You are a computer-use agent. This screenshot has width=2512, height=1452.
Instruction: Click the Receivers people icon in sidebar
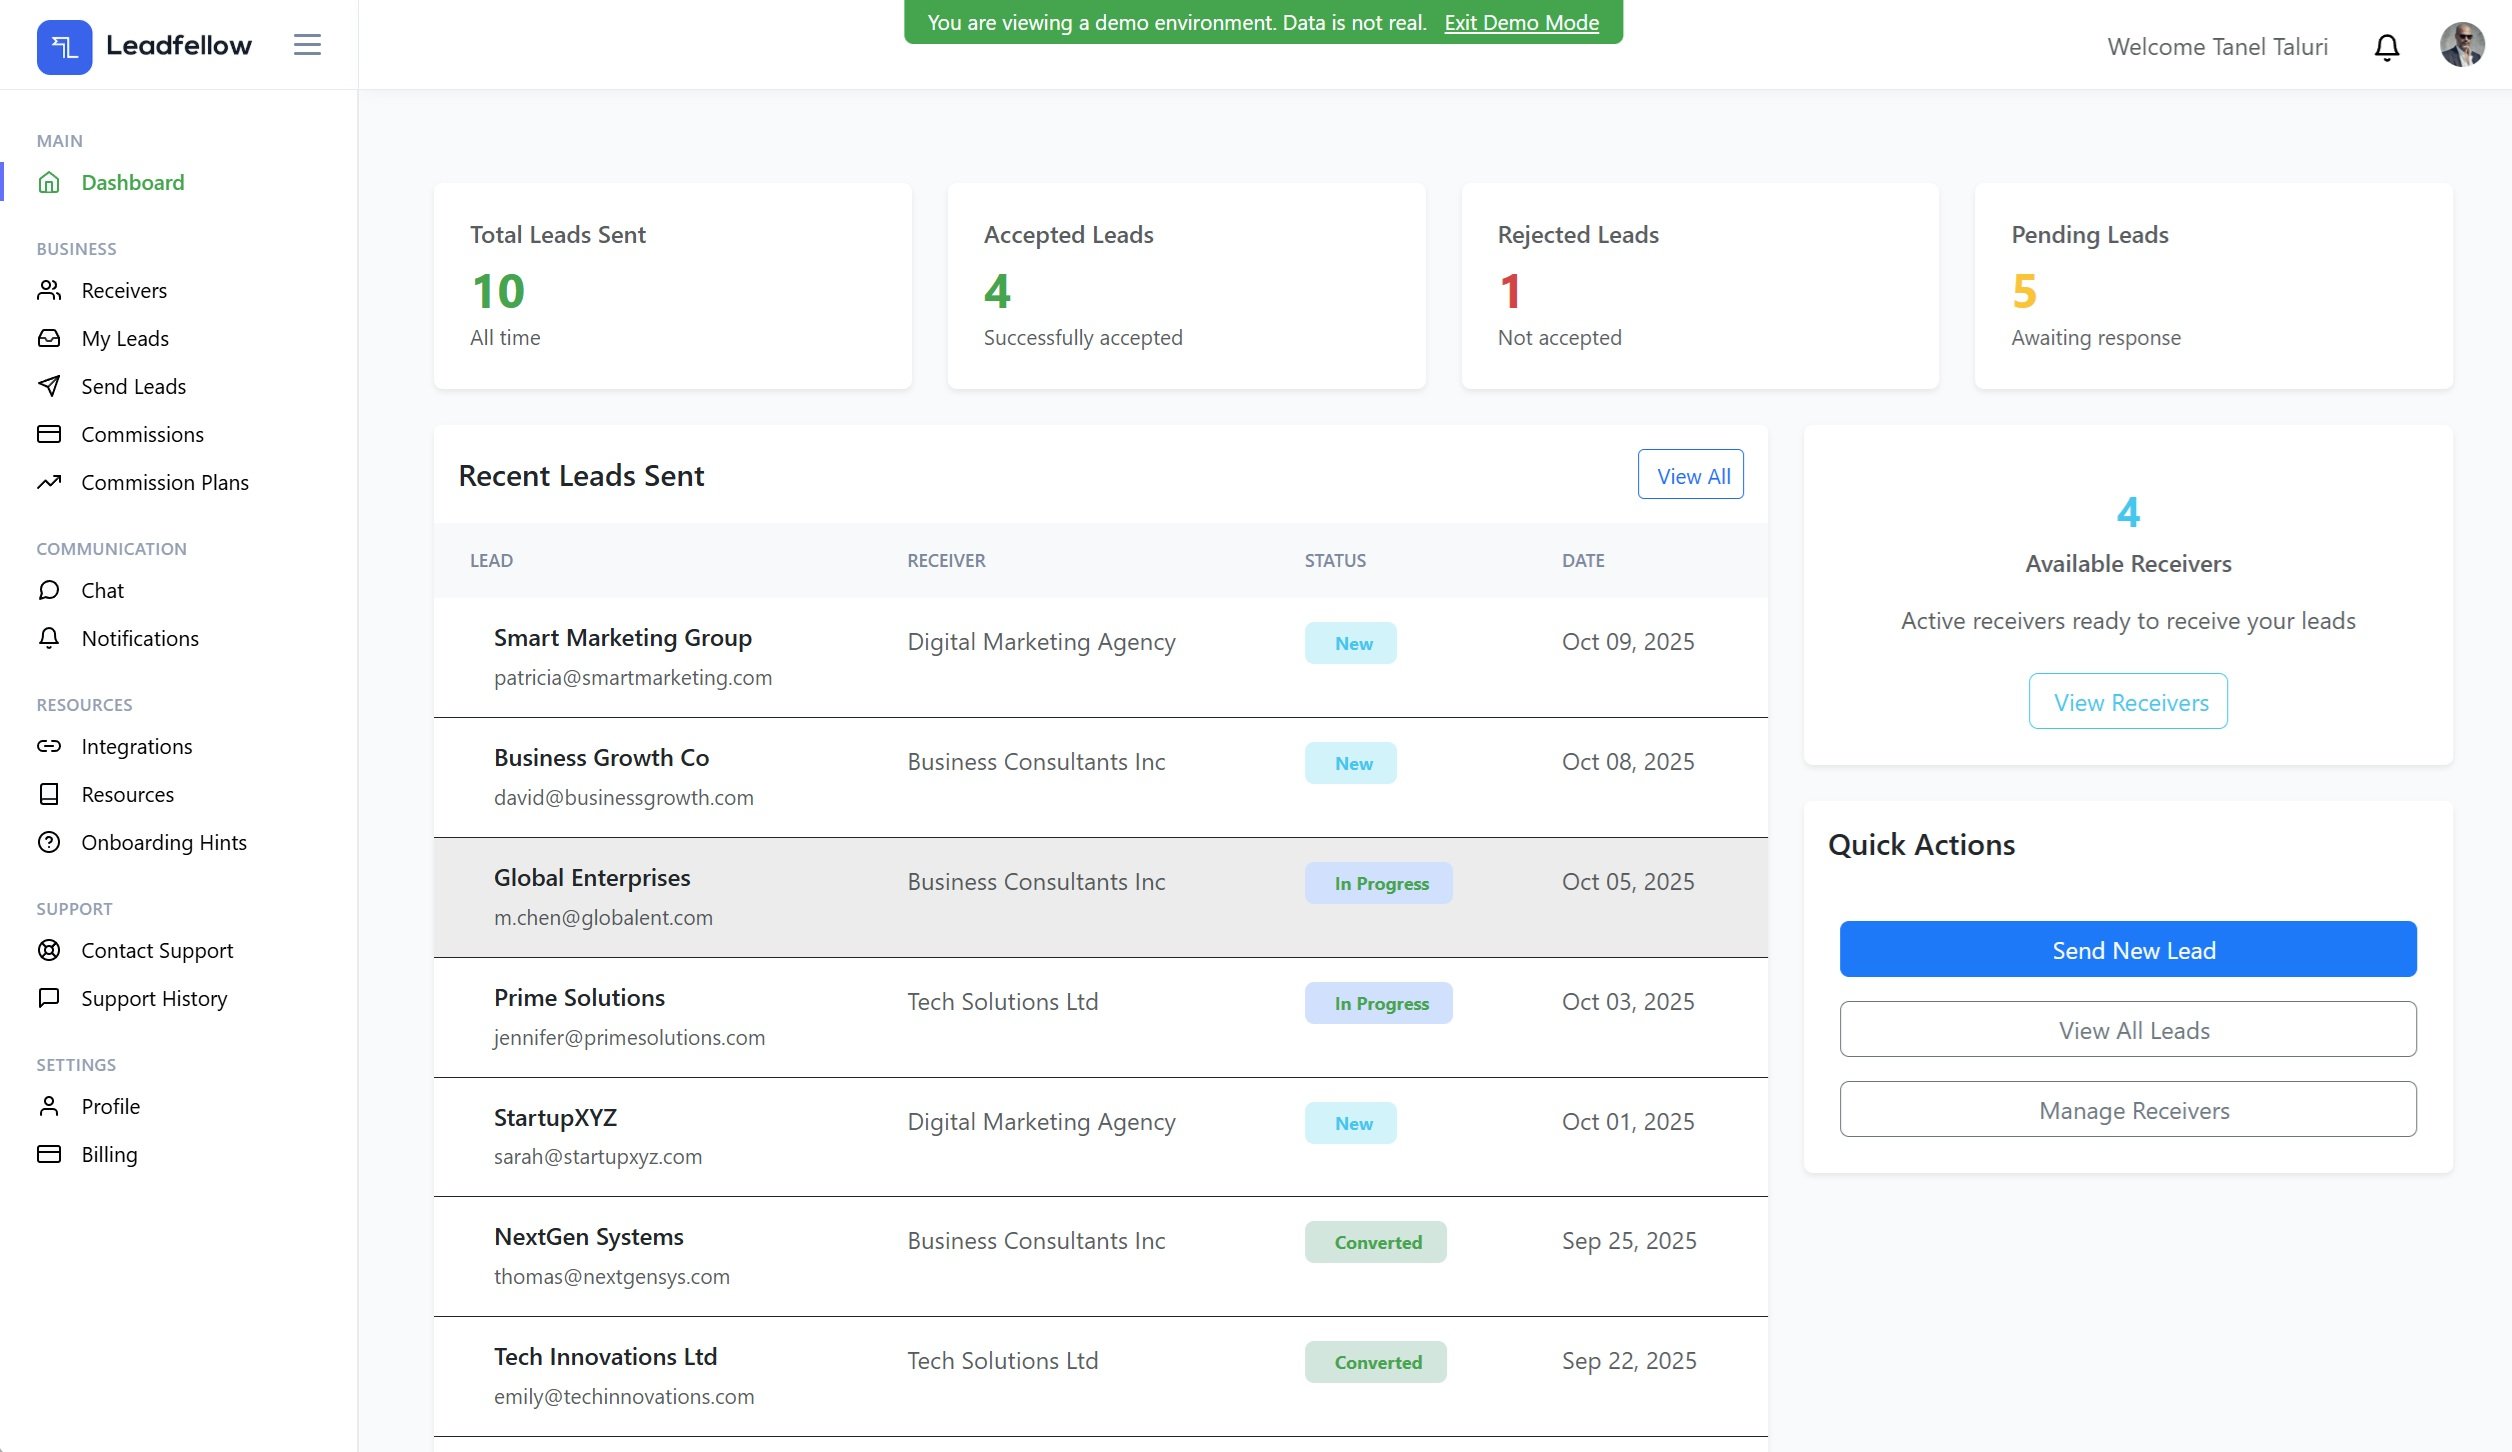(x=49, y=291)
